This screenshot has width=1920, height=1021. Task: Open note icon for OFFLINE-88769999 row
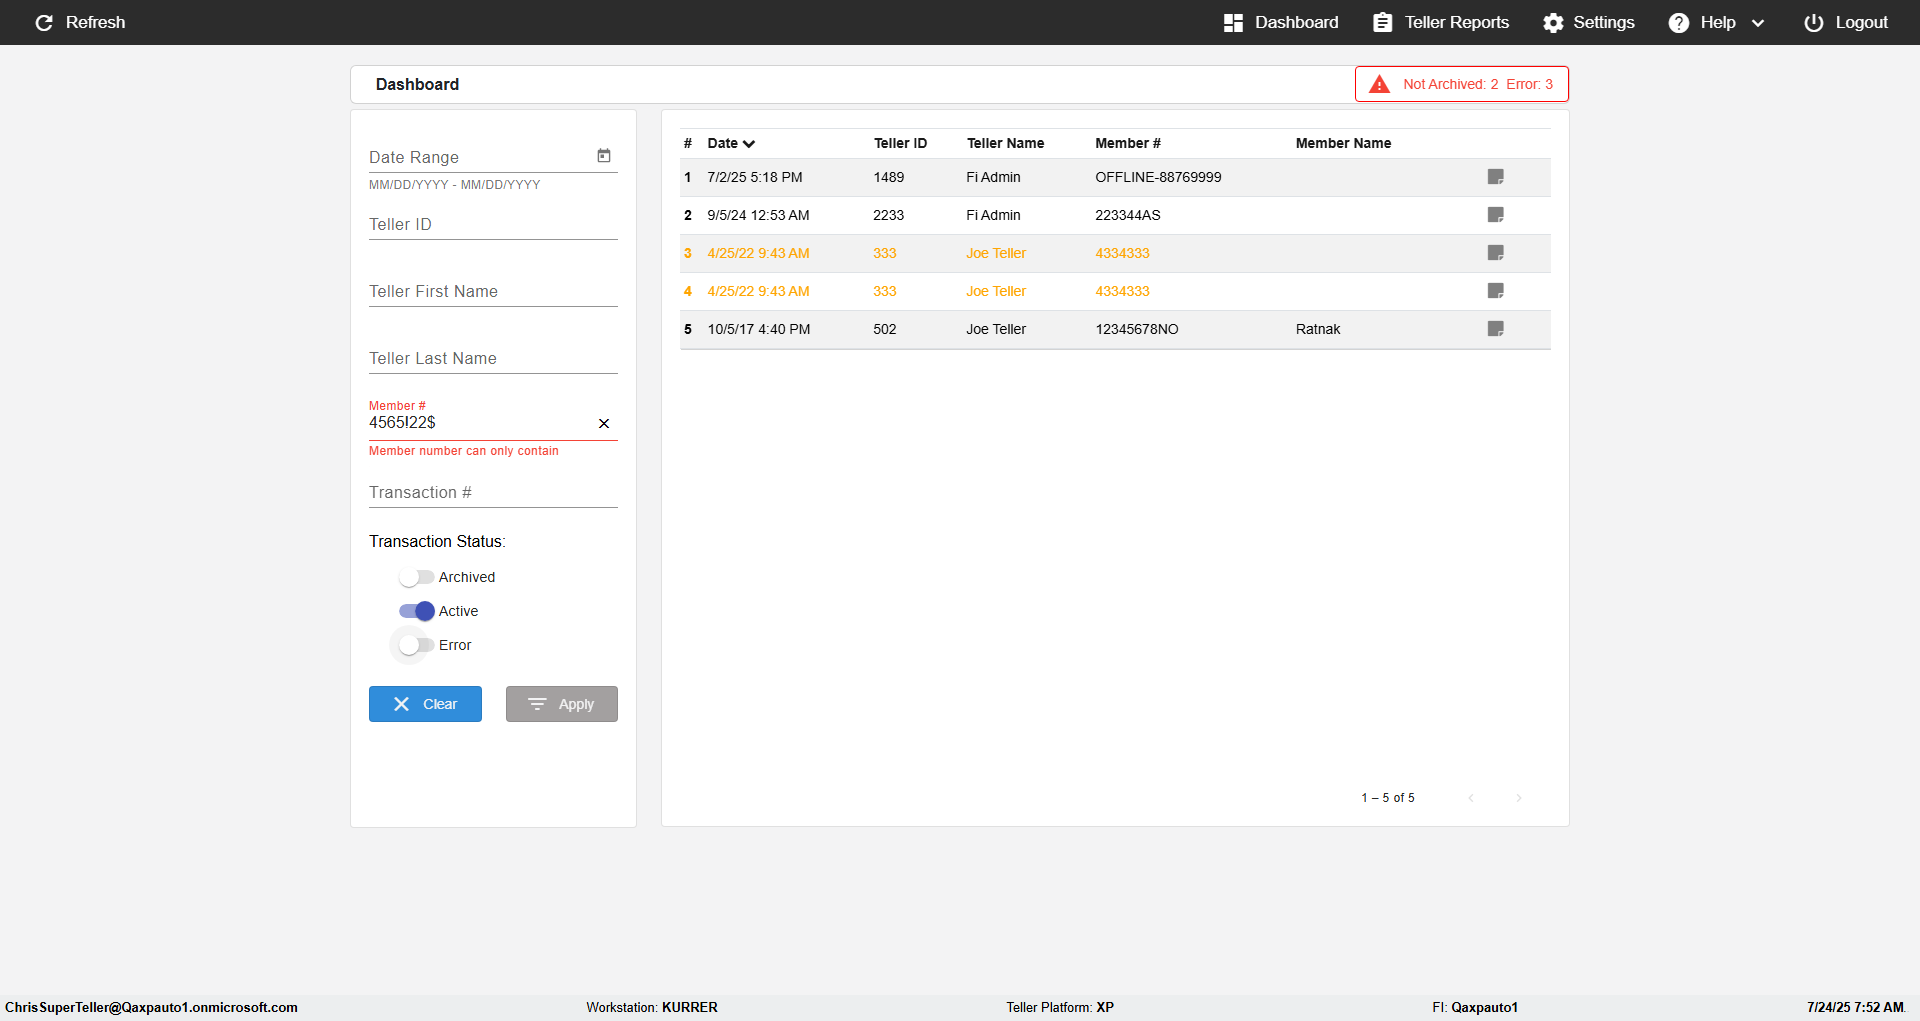point(1495,177)
